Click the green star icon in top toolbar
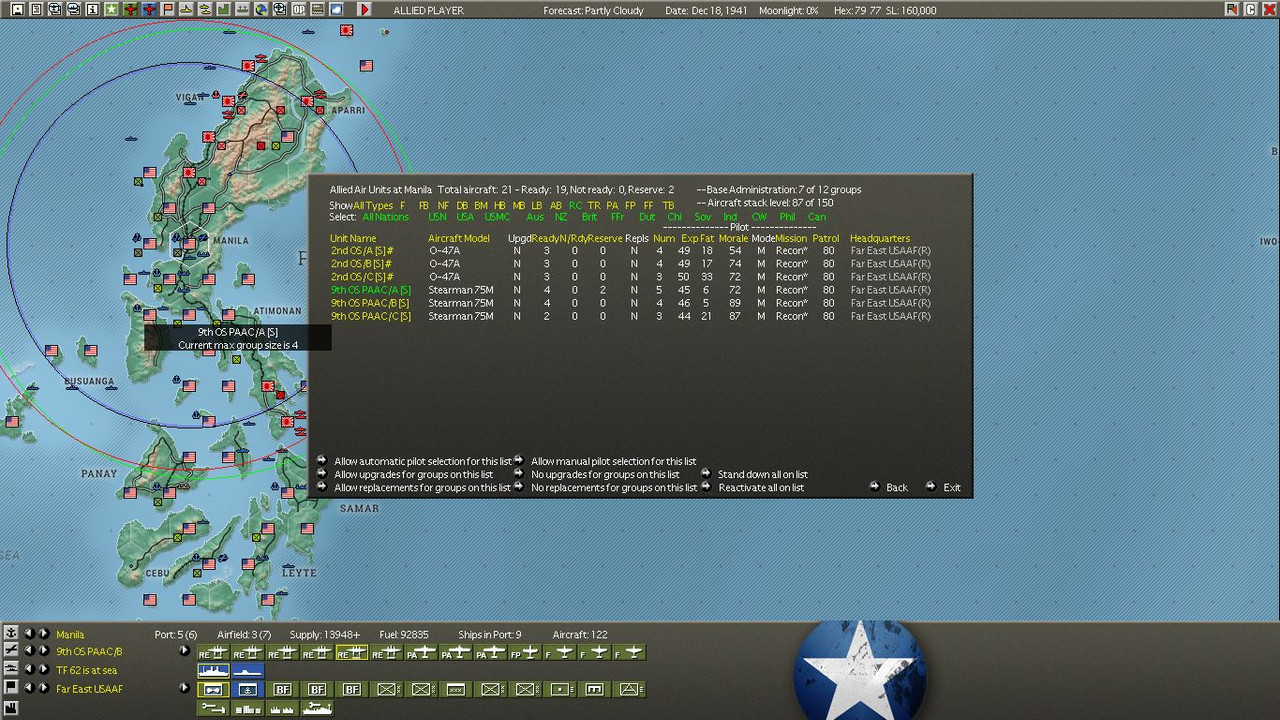 tap(111, 9)
